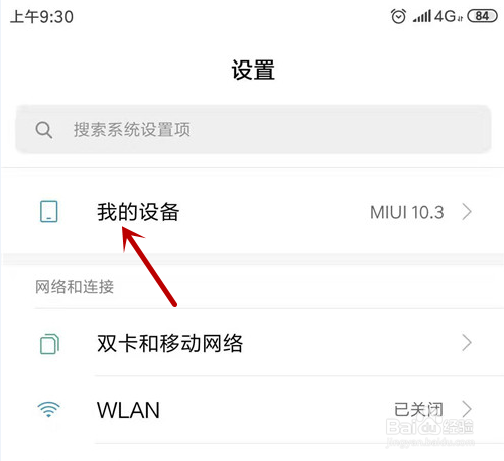The image size is (504, 461).
Task: Expand the 我的设备 chevron arrow
Action: click(x=467, y=212)
